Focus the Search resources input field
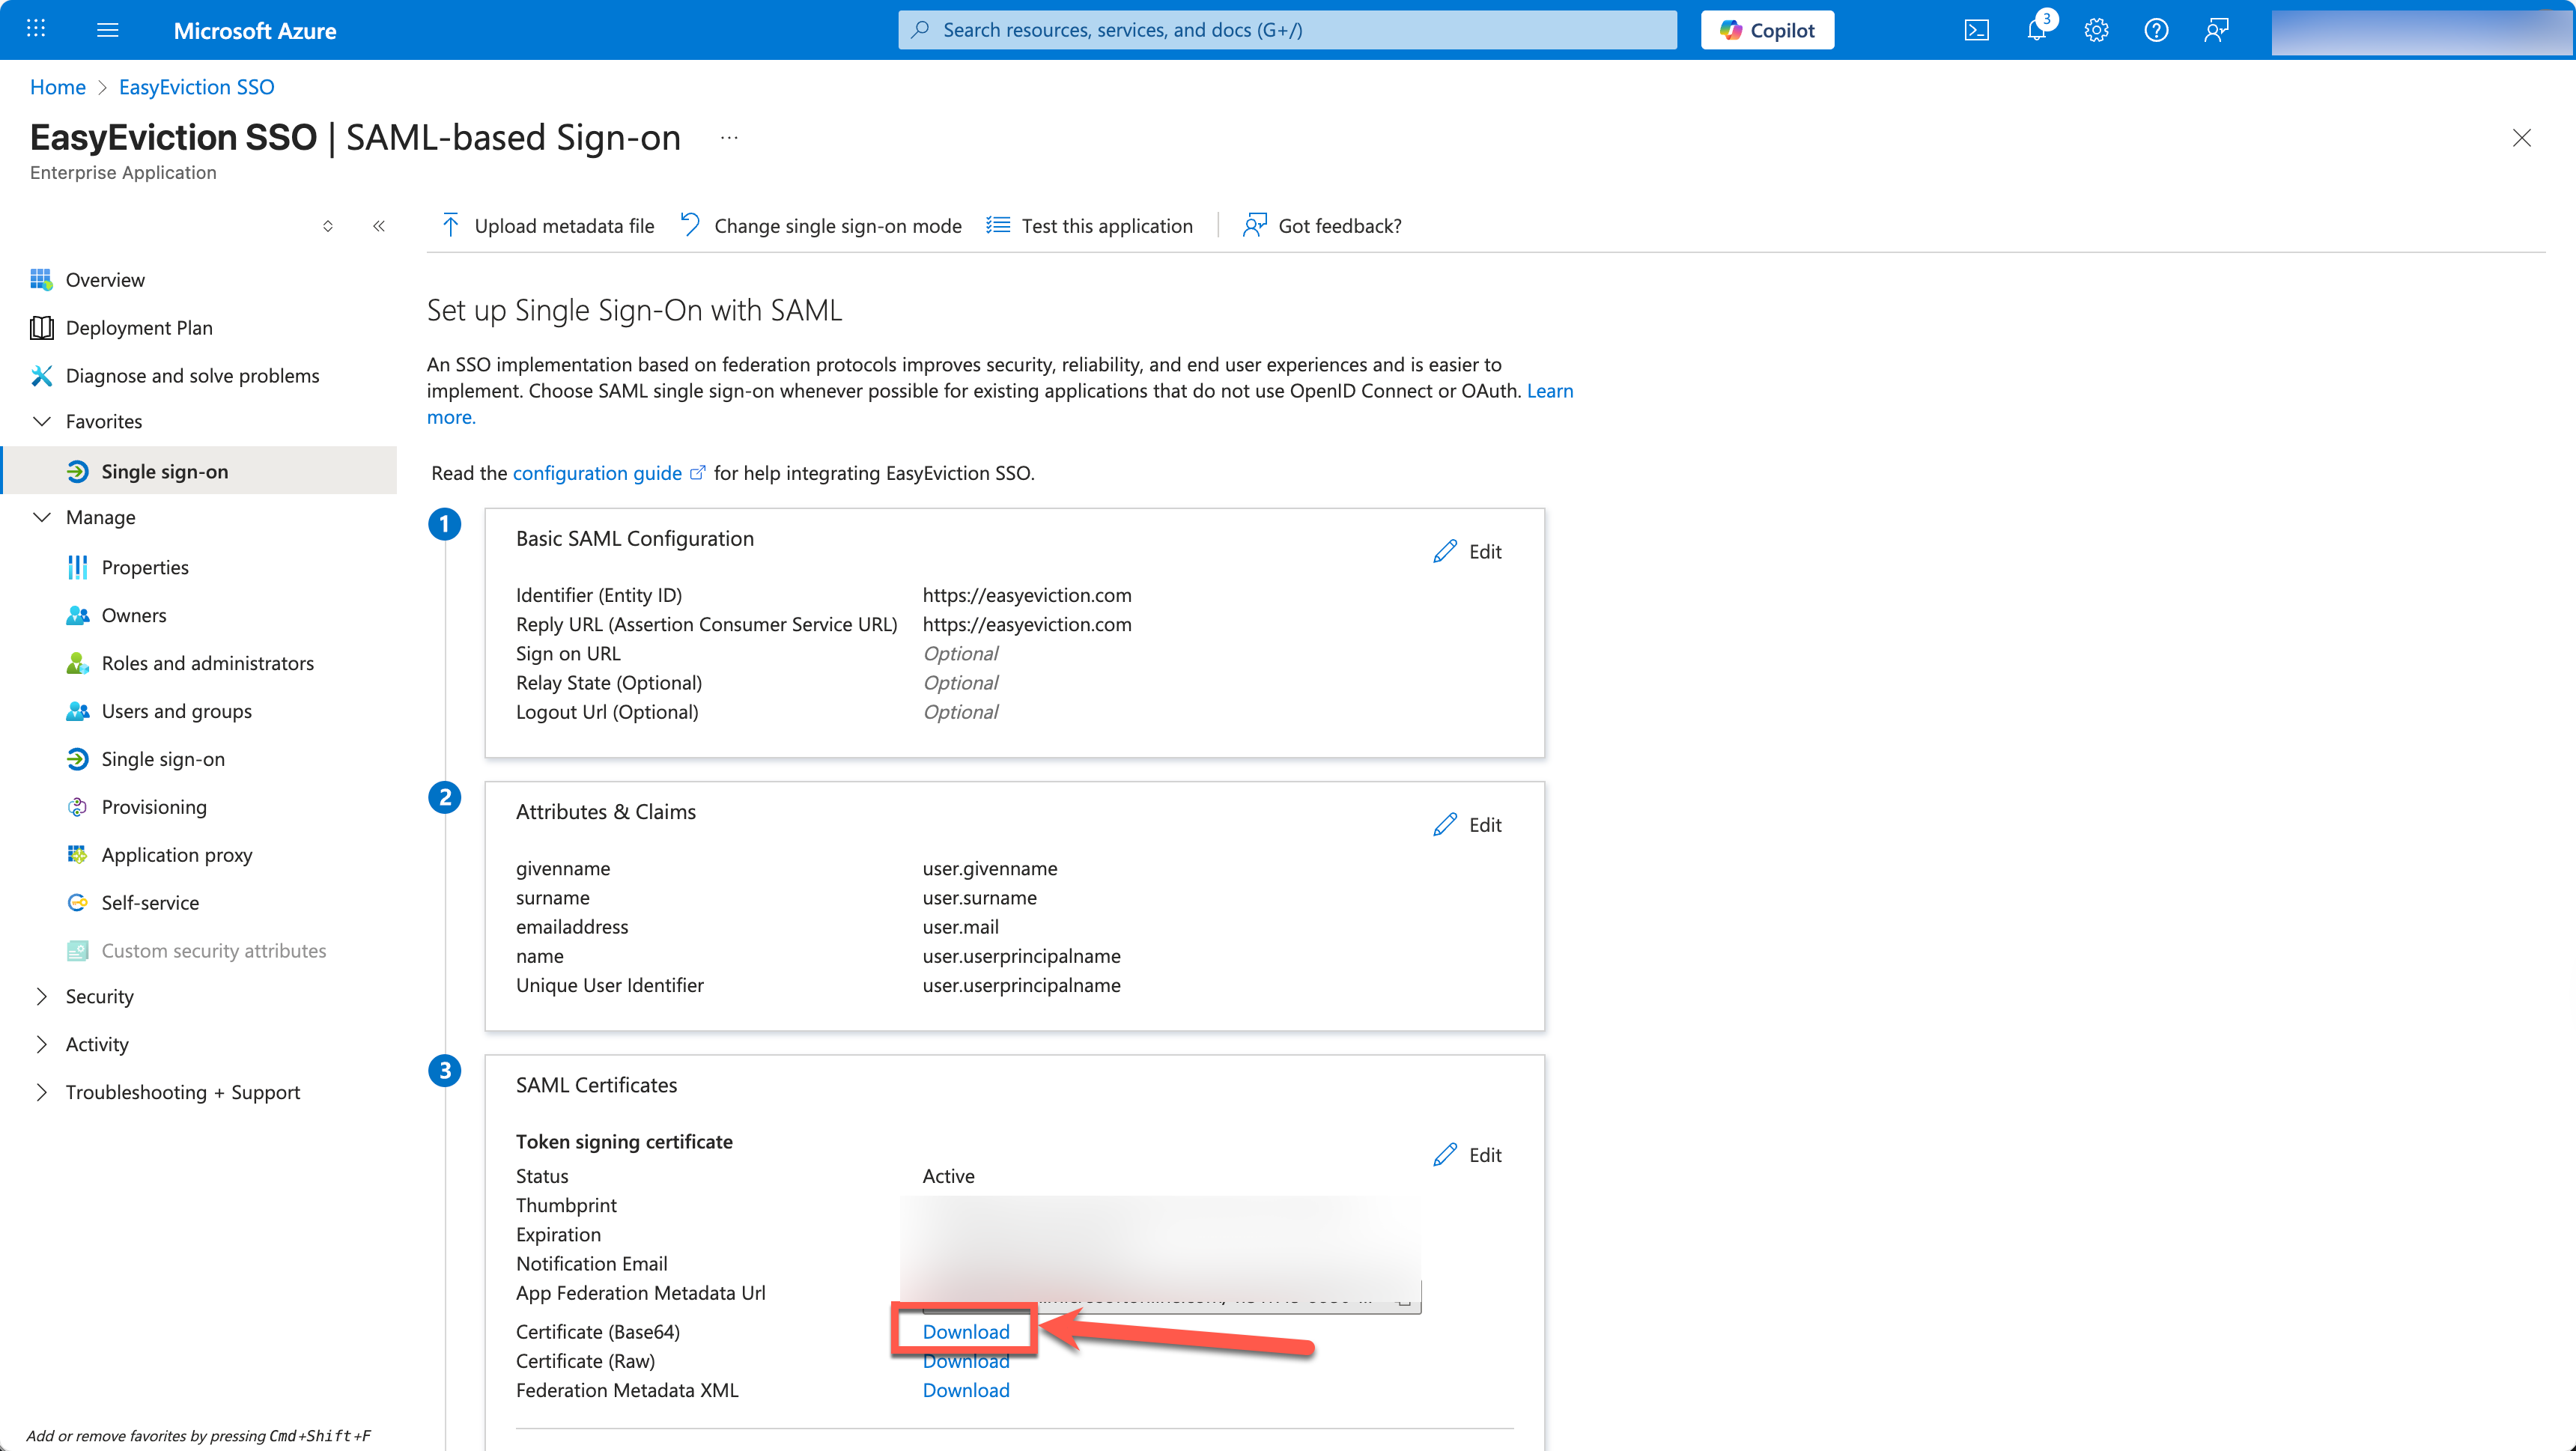Image resolution: width=2576 pixels, height=1451 pixels. click(1287, 30)
